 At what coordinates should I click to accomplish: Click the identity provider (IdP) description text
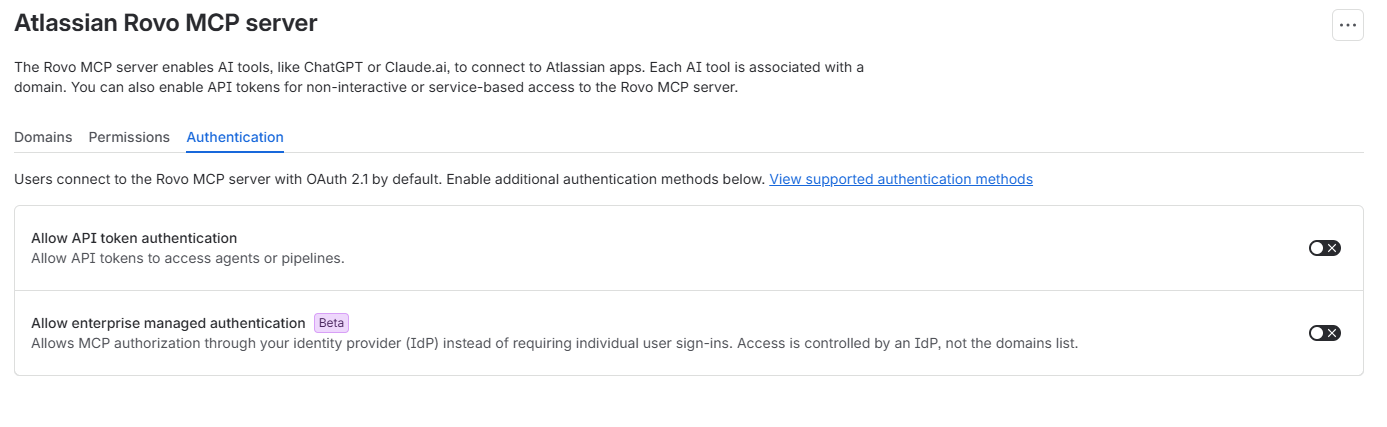point(555,343)
